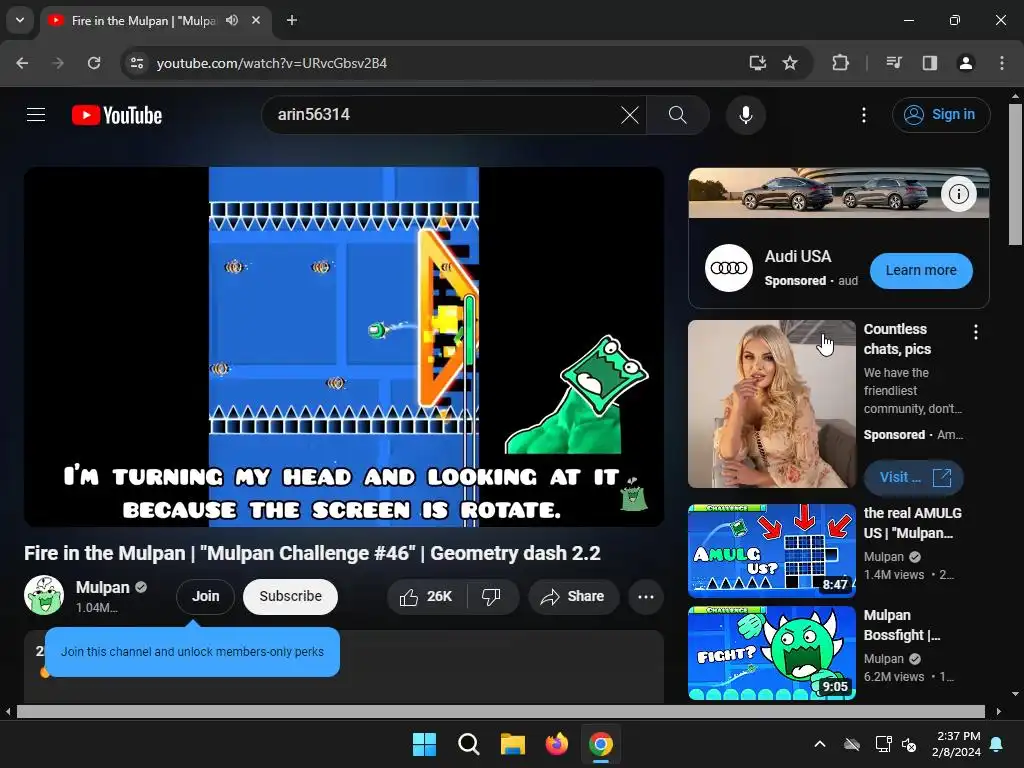Open Chrome profile icon

966,63
